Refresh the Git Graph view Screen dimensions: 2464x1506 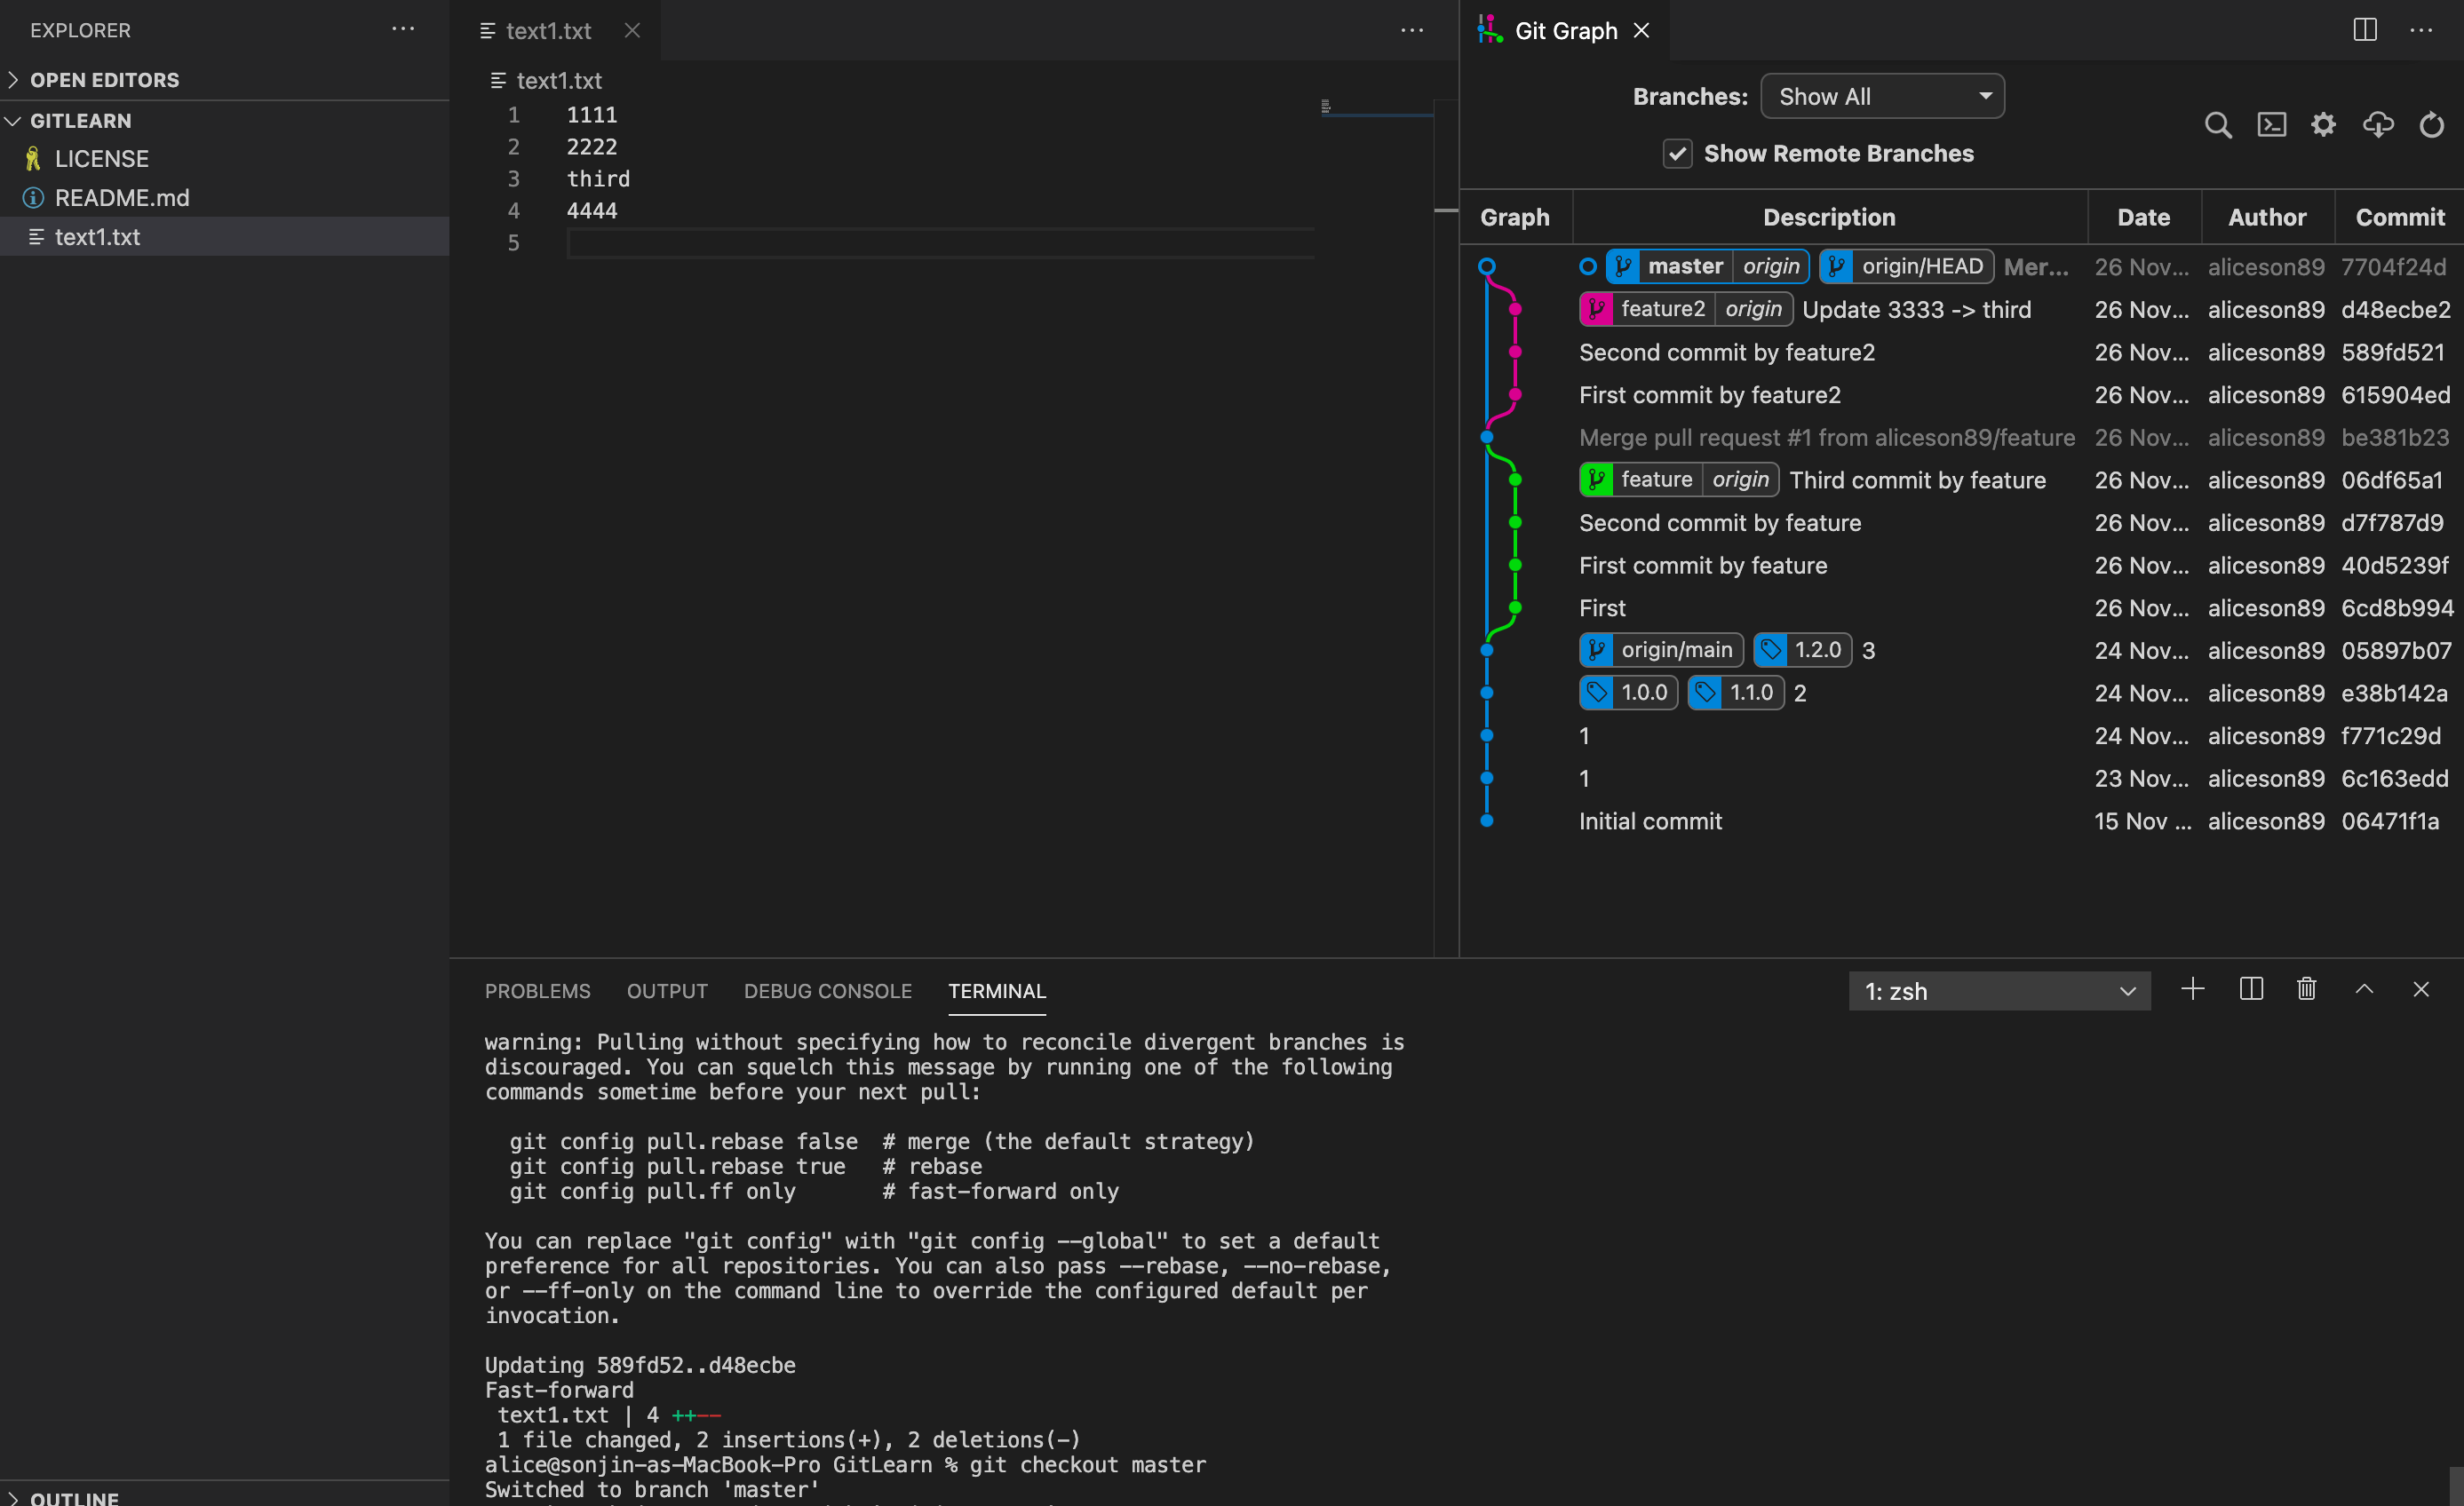tap(2431, 125)
